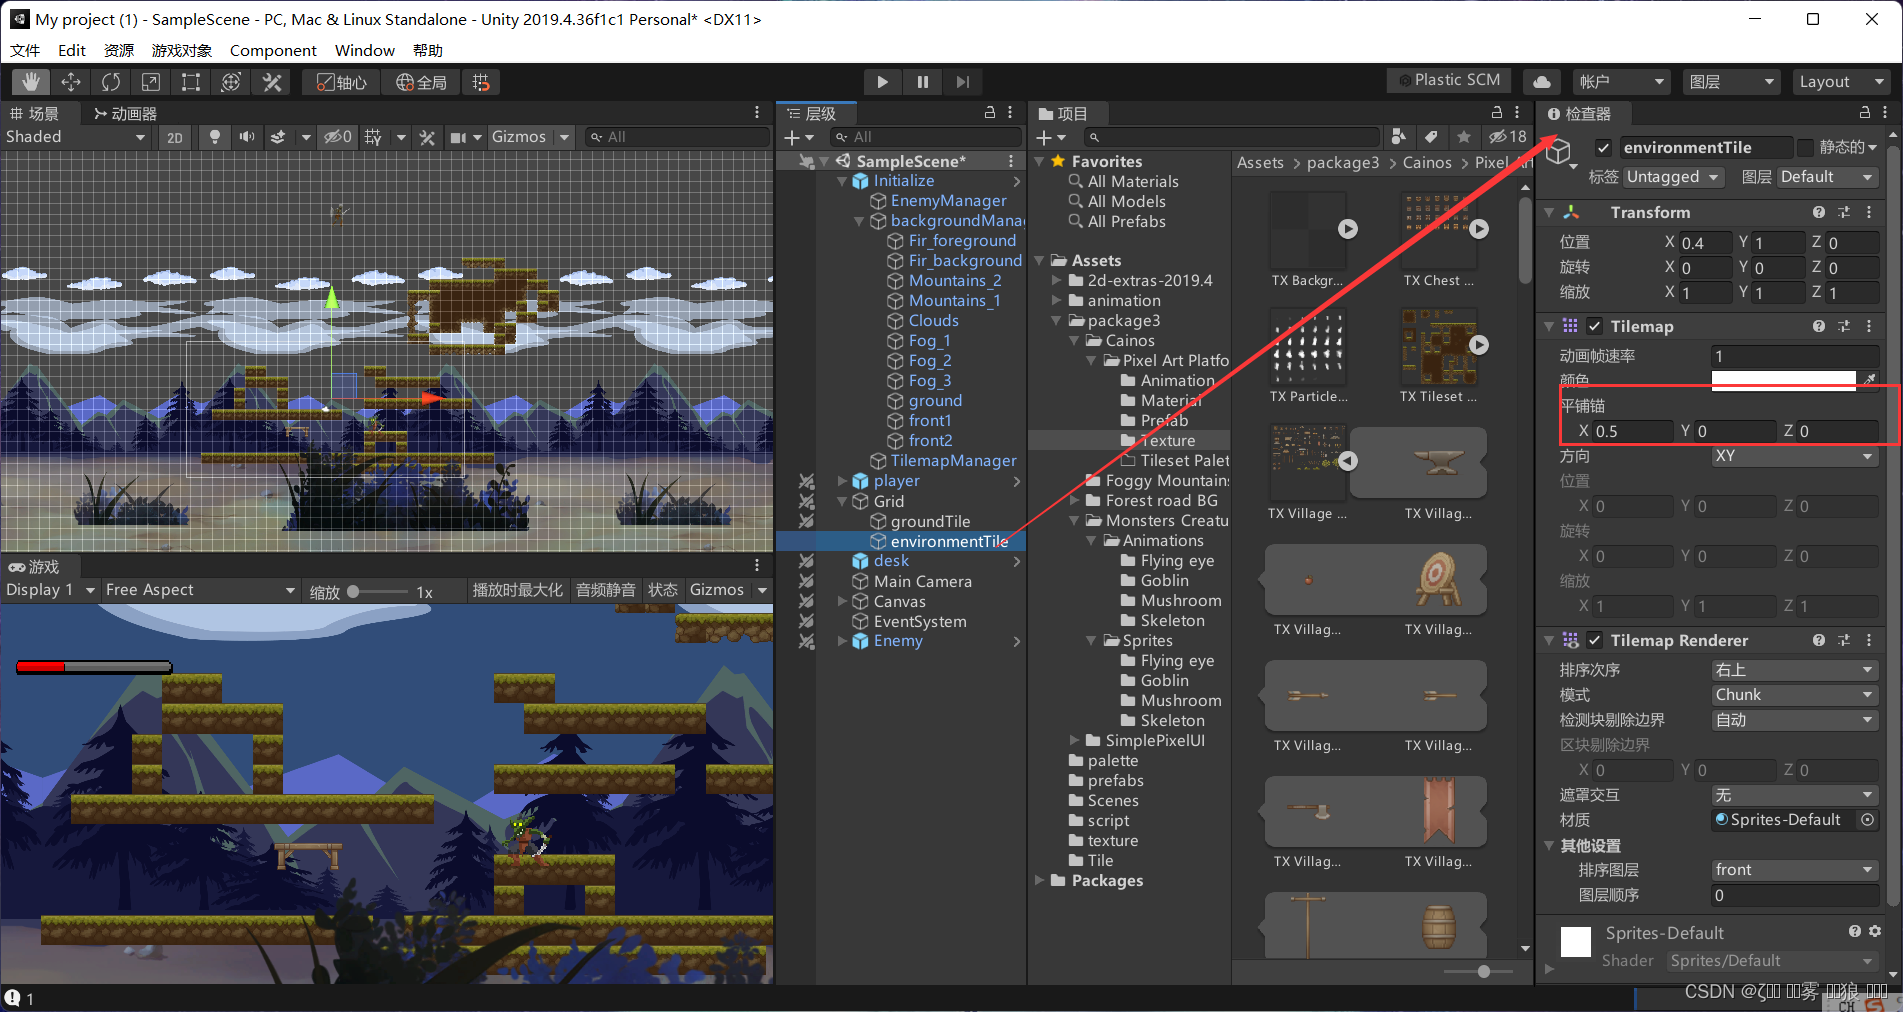Use eyedropper next to color field
The image size is (1903, 1012).
click(x=1870, y=379)
